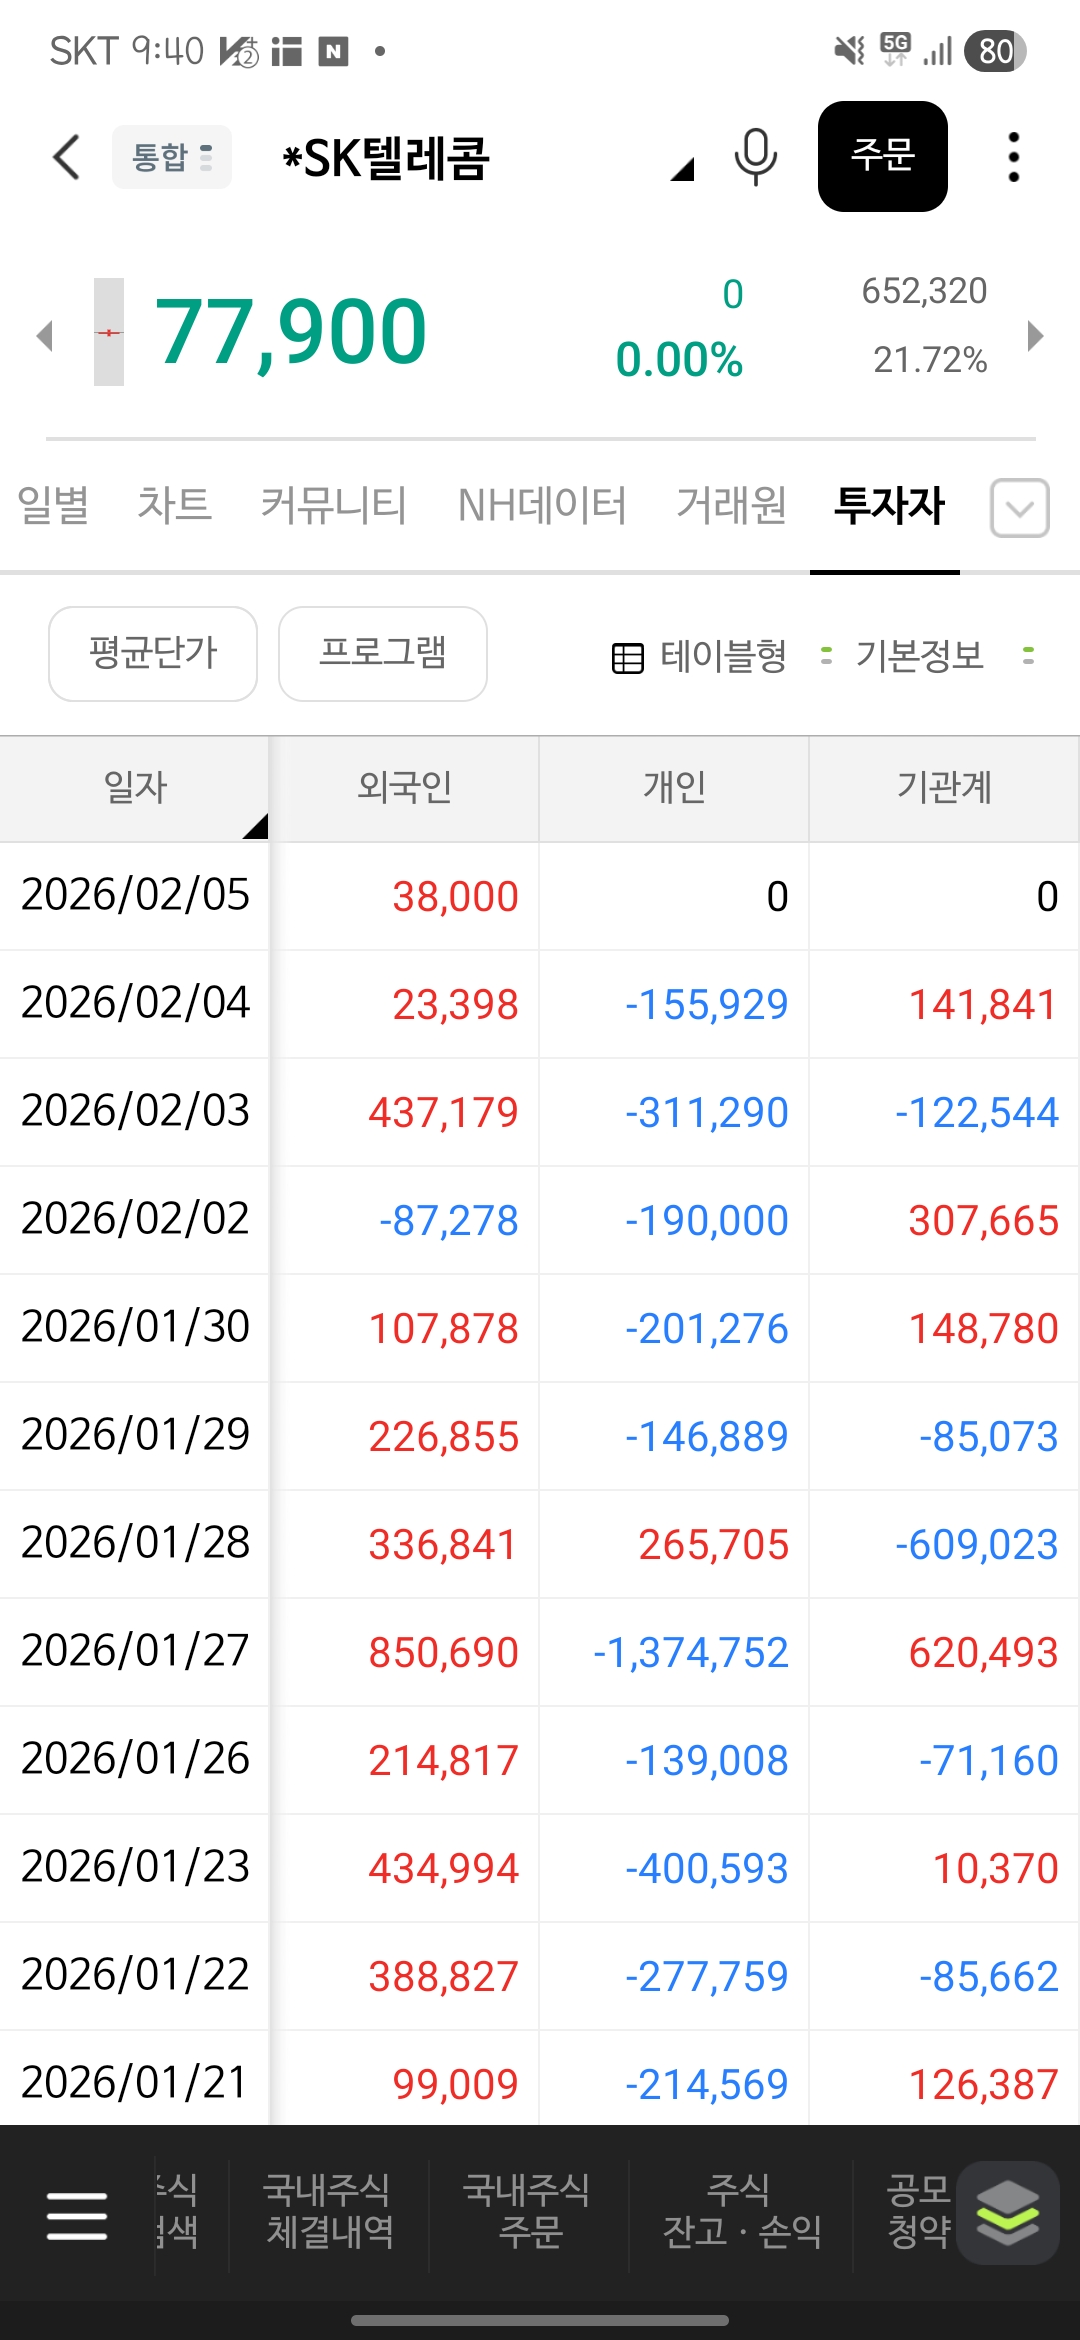1080x2340 pixels.
Task: Open the hamburger menu in bottom bar
Action: (x=77, y=2215)
